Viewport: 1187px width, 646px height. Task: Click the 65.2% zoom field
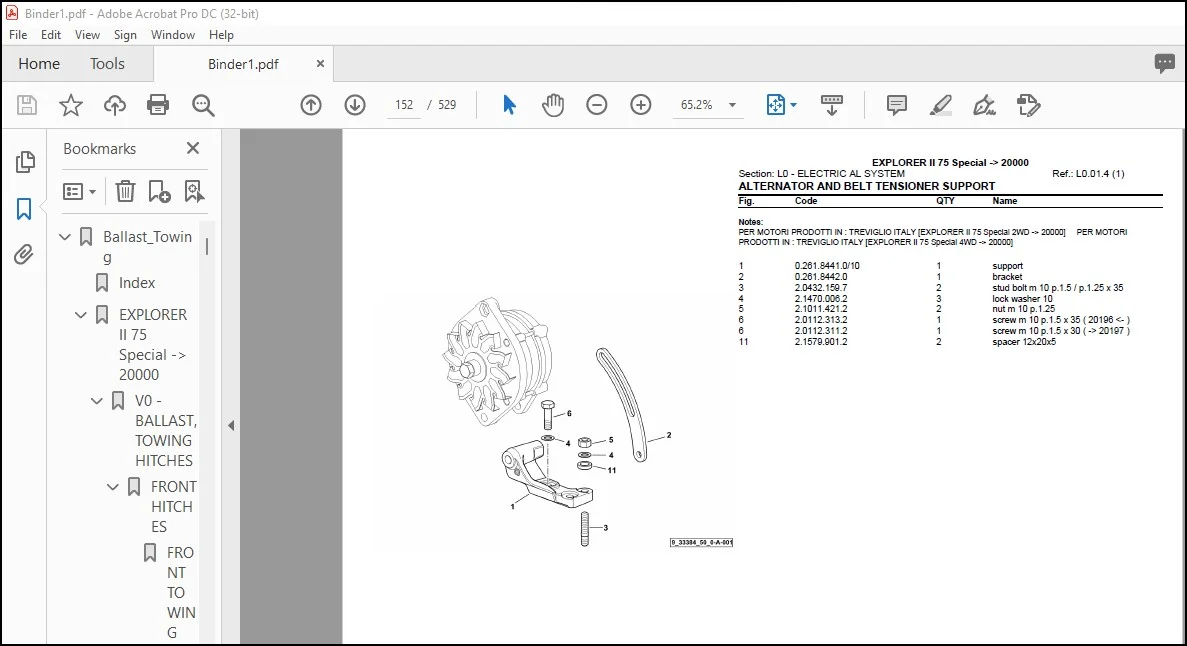[696, 105]
